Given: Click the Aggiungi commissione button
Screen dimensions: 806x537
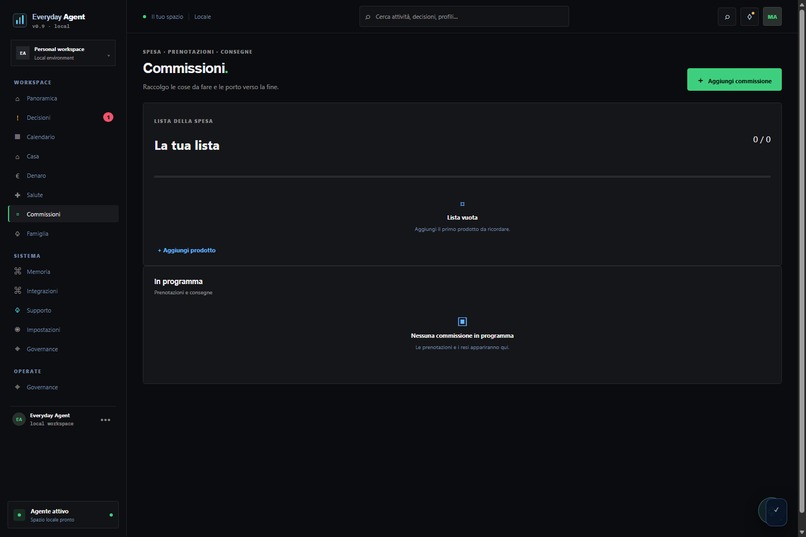Looking at the screenshot, I should (734, 80).
